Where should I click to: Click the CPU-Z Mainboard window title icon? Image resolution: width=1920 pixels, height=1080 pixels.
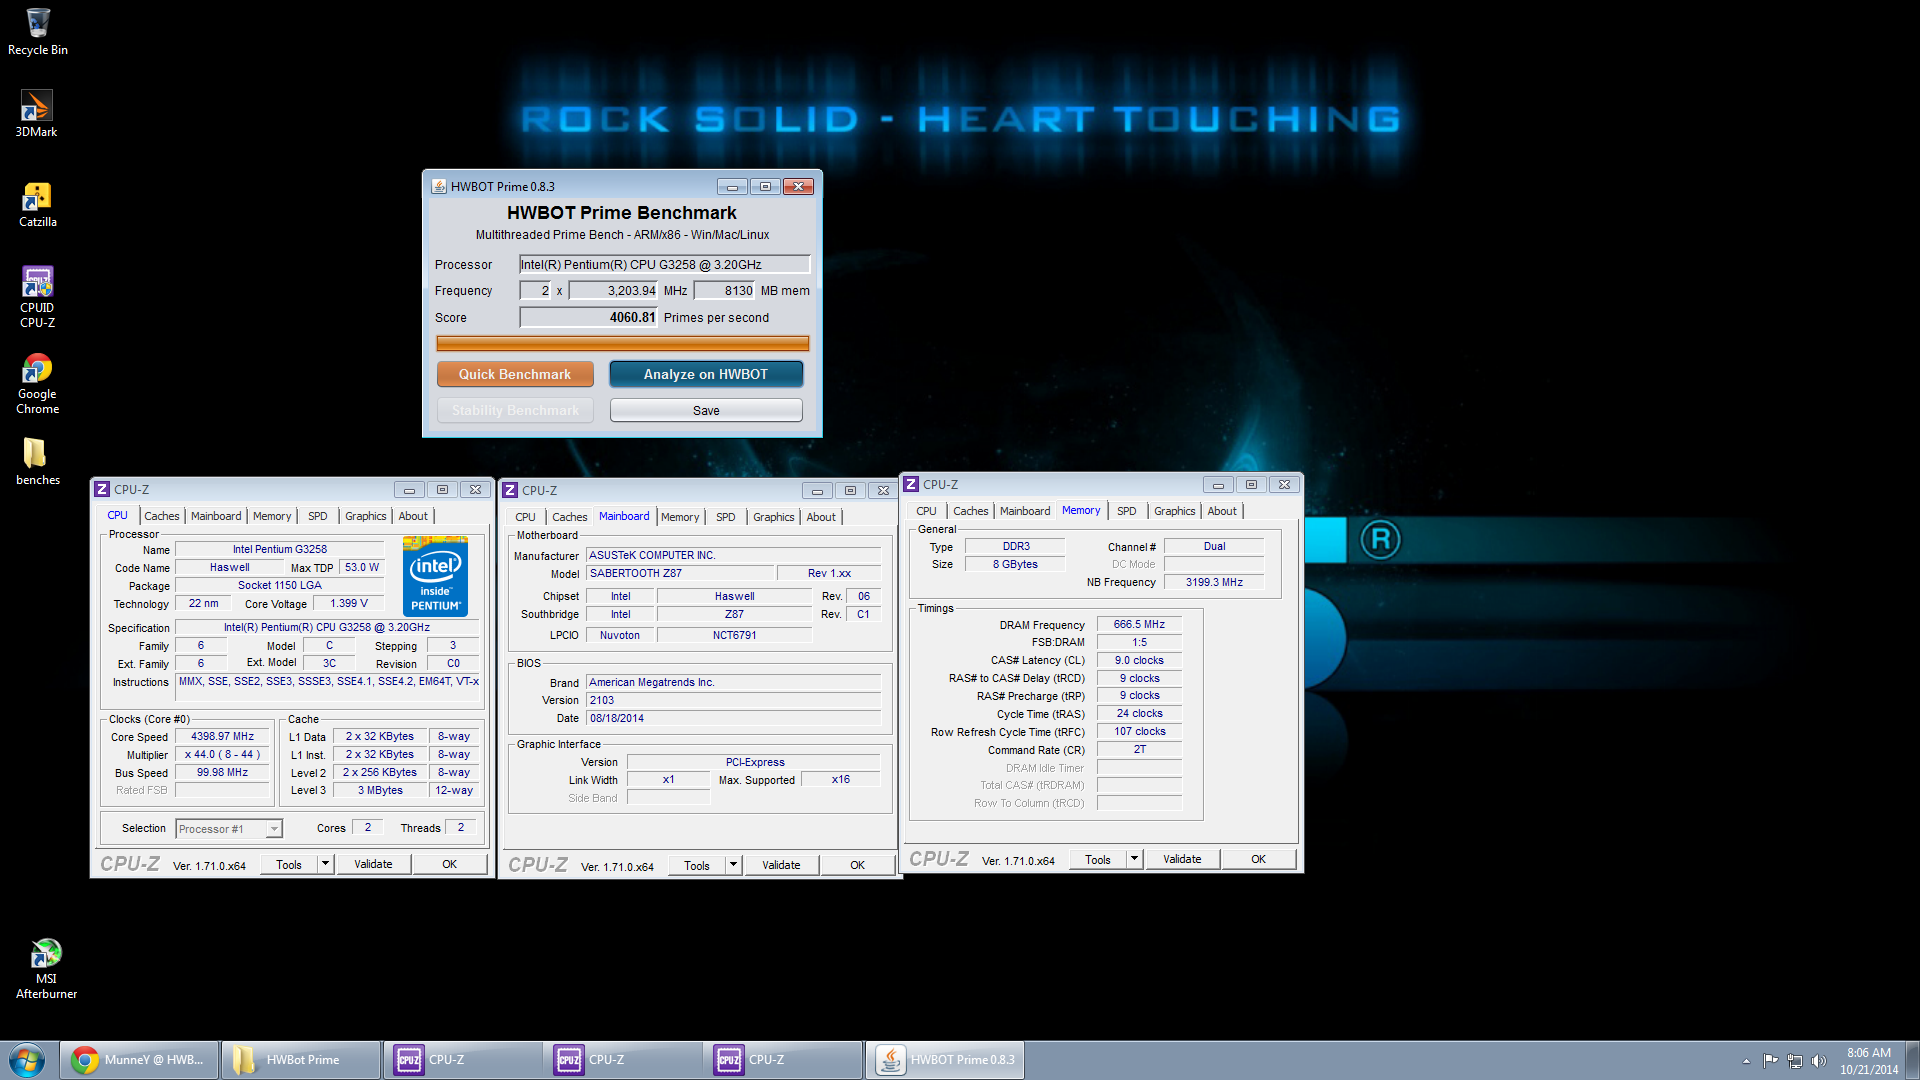pyautogui.click(x=510, y=490)
